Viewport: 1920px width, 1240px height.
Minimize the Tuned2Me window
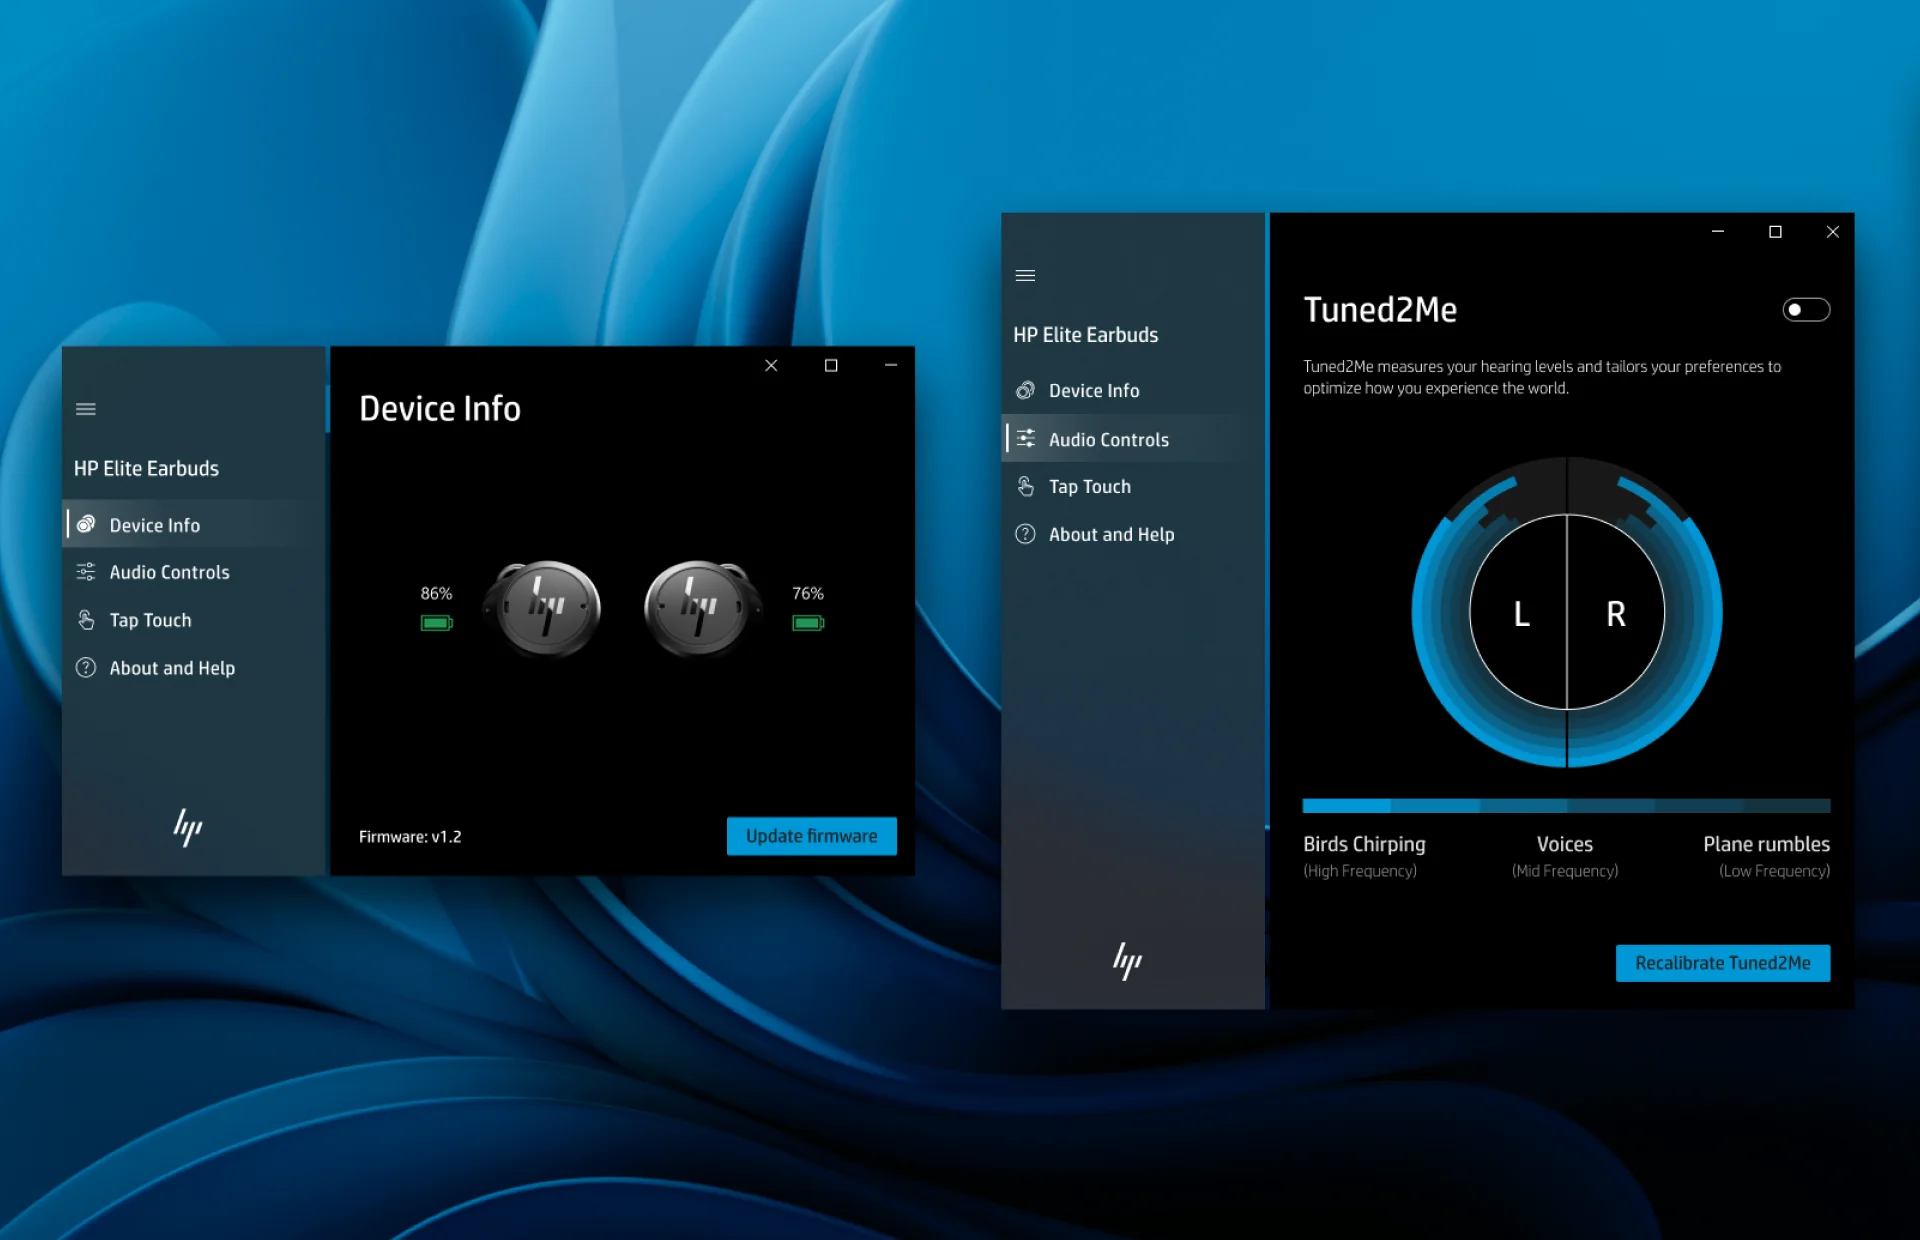coord(1717,232)
